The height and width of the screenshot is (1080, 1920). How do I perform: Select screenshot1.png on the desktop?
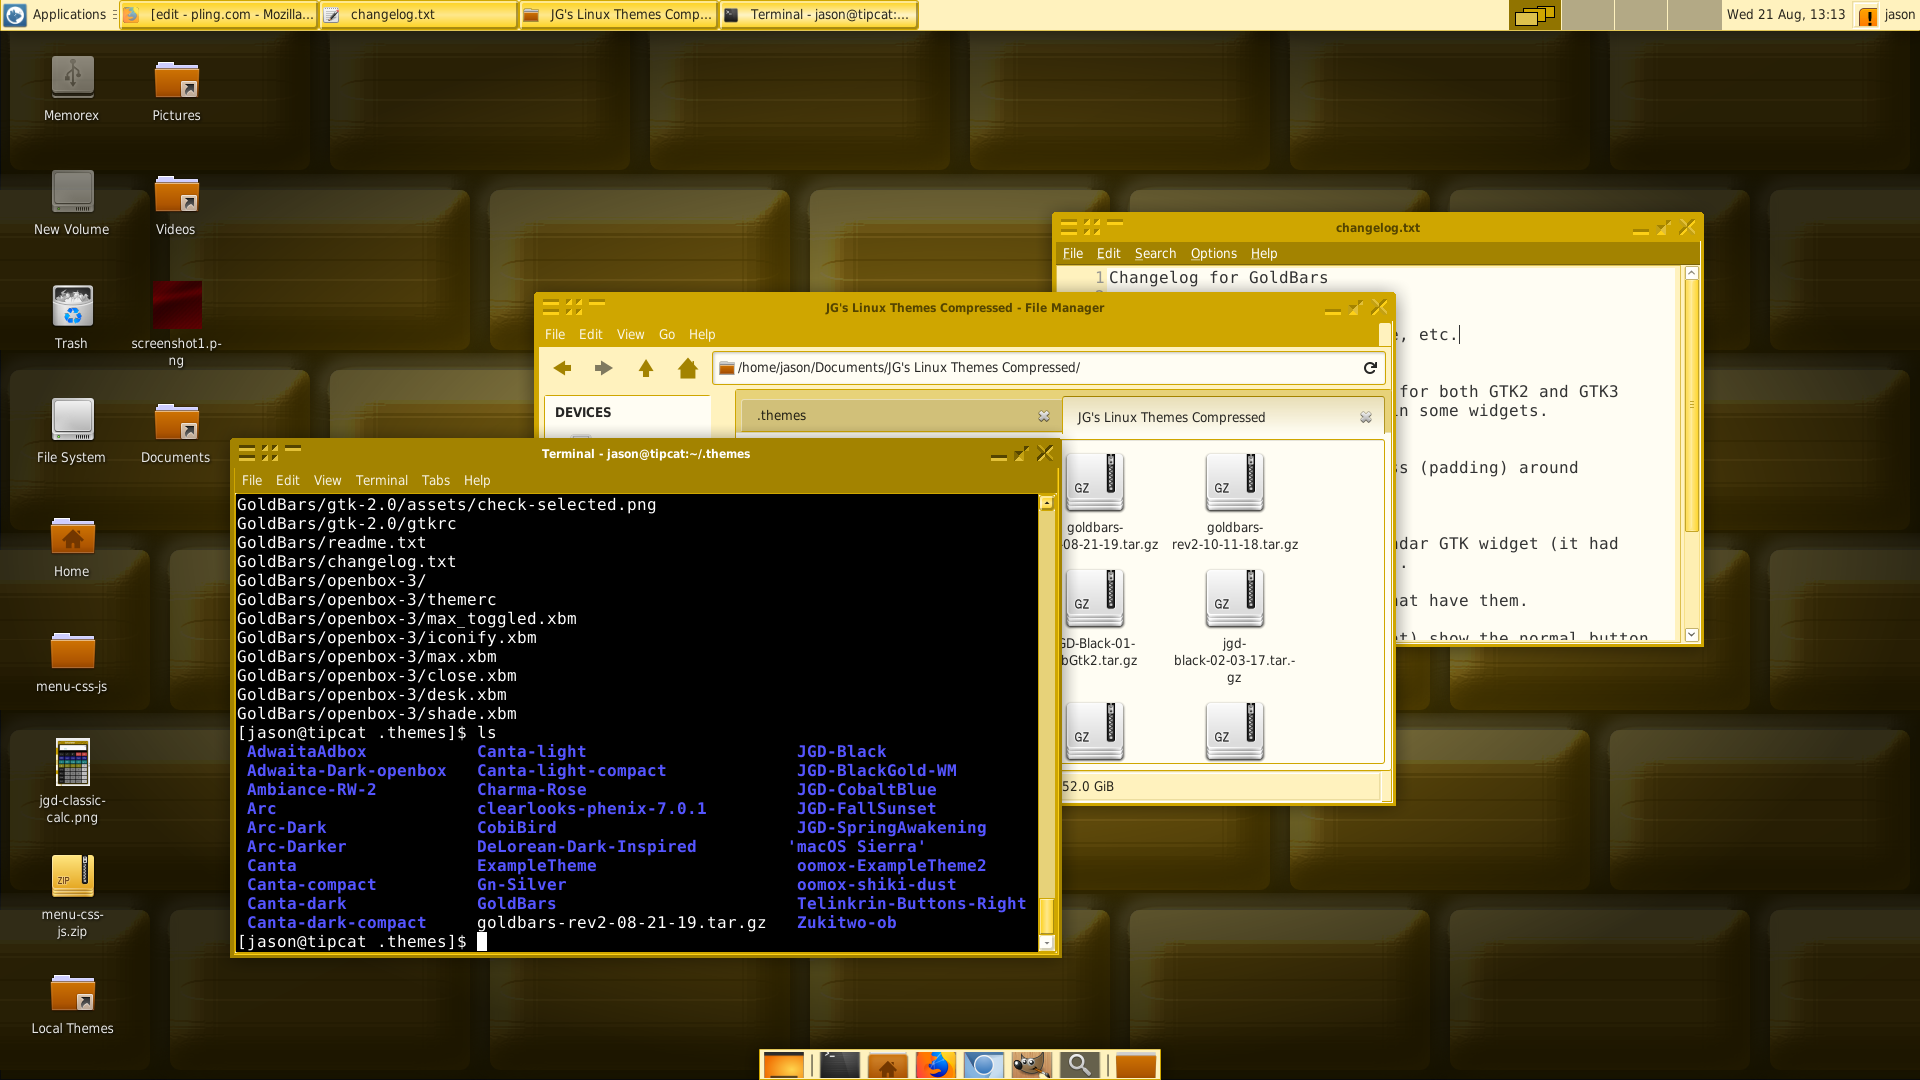(x=177, y=305)
